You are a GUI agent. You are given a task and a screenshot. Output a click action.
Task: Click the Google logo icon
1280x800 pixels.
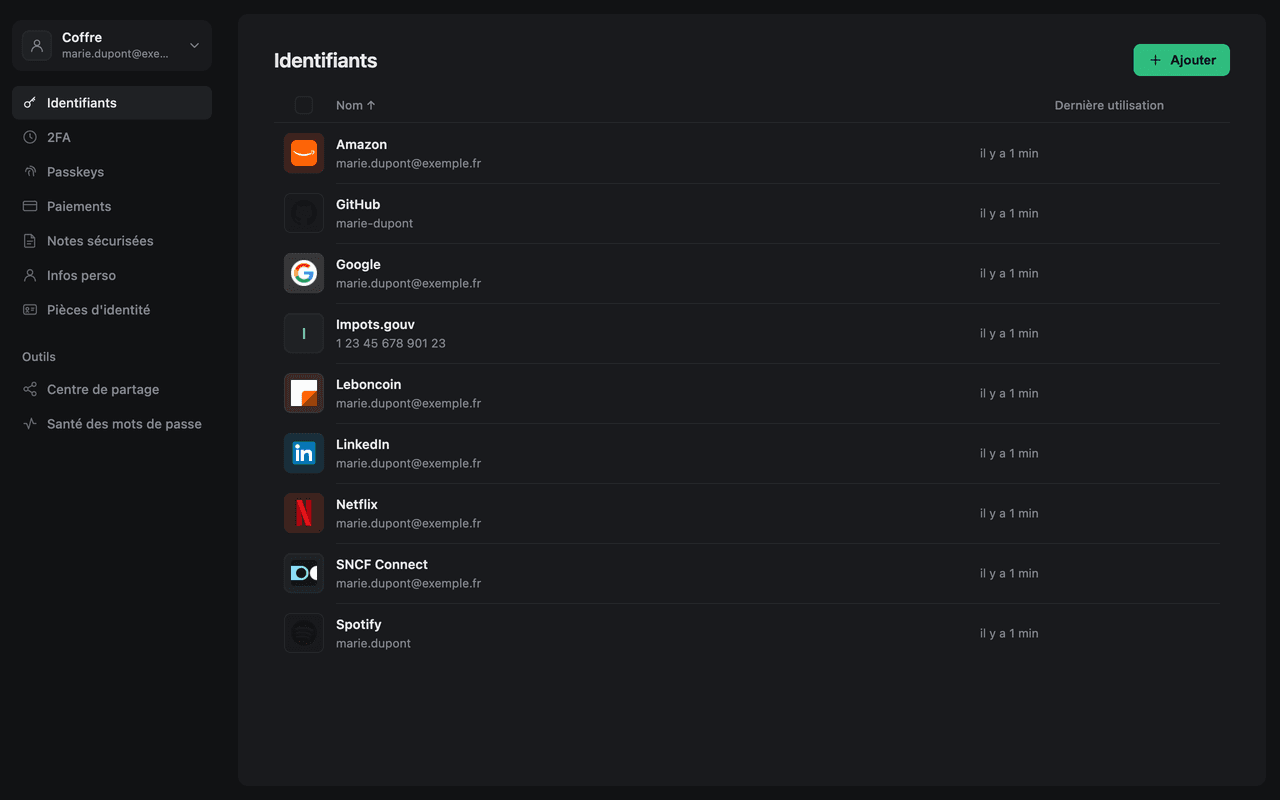(304, 273)
